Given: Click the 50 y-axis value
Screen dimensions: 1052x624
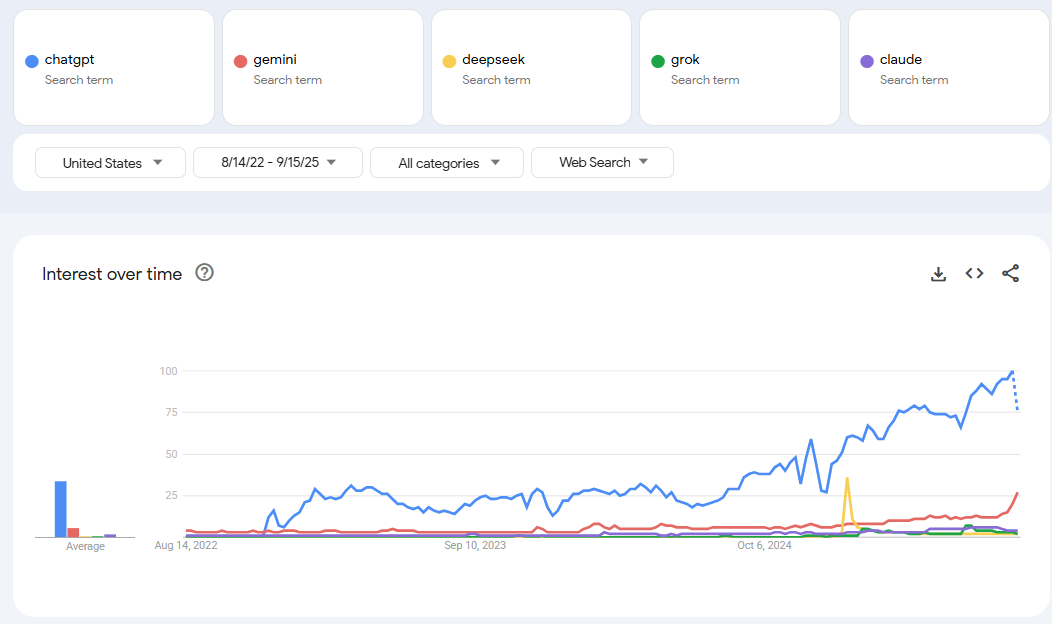Looking at the screenshot, I should pyautogui.click(x=171, y=454).
